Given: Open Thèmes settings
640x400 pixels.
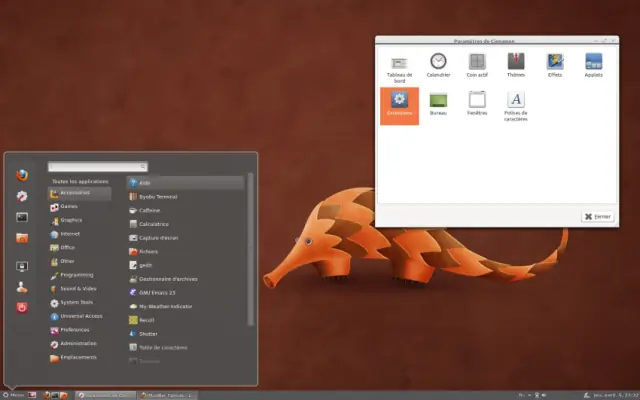Looking at the screenshot, I should 516,65.
